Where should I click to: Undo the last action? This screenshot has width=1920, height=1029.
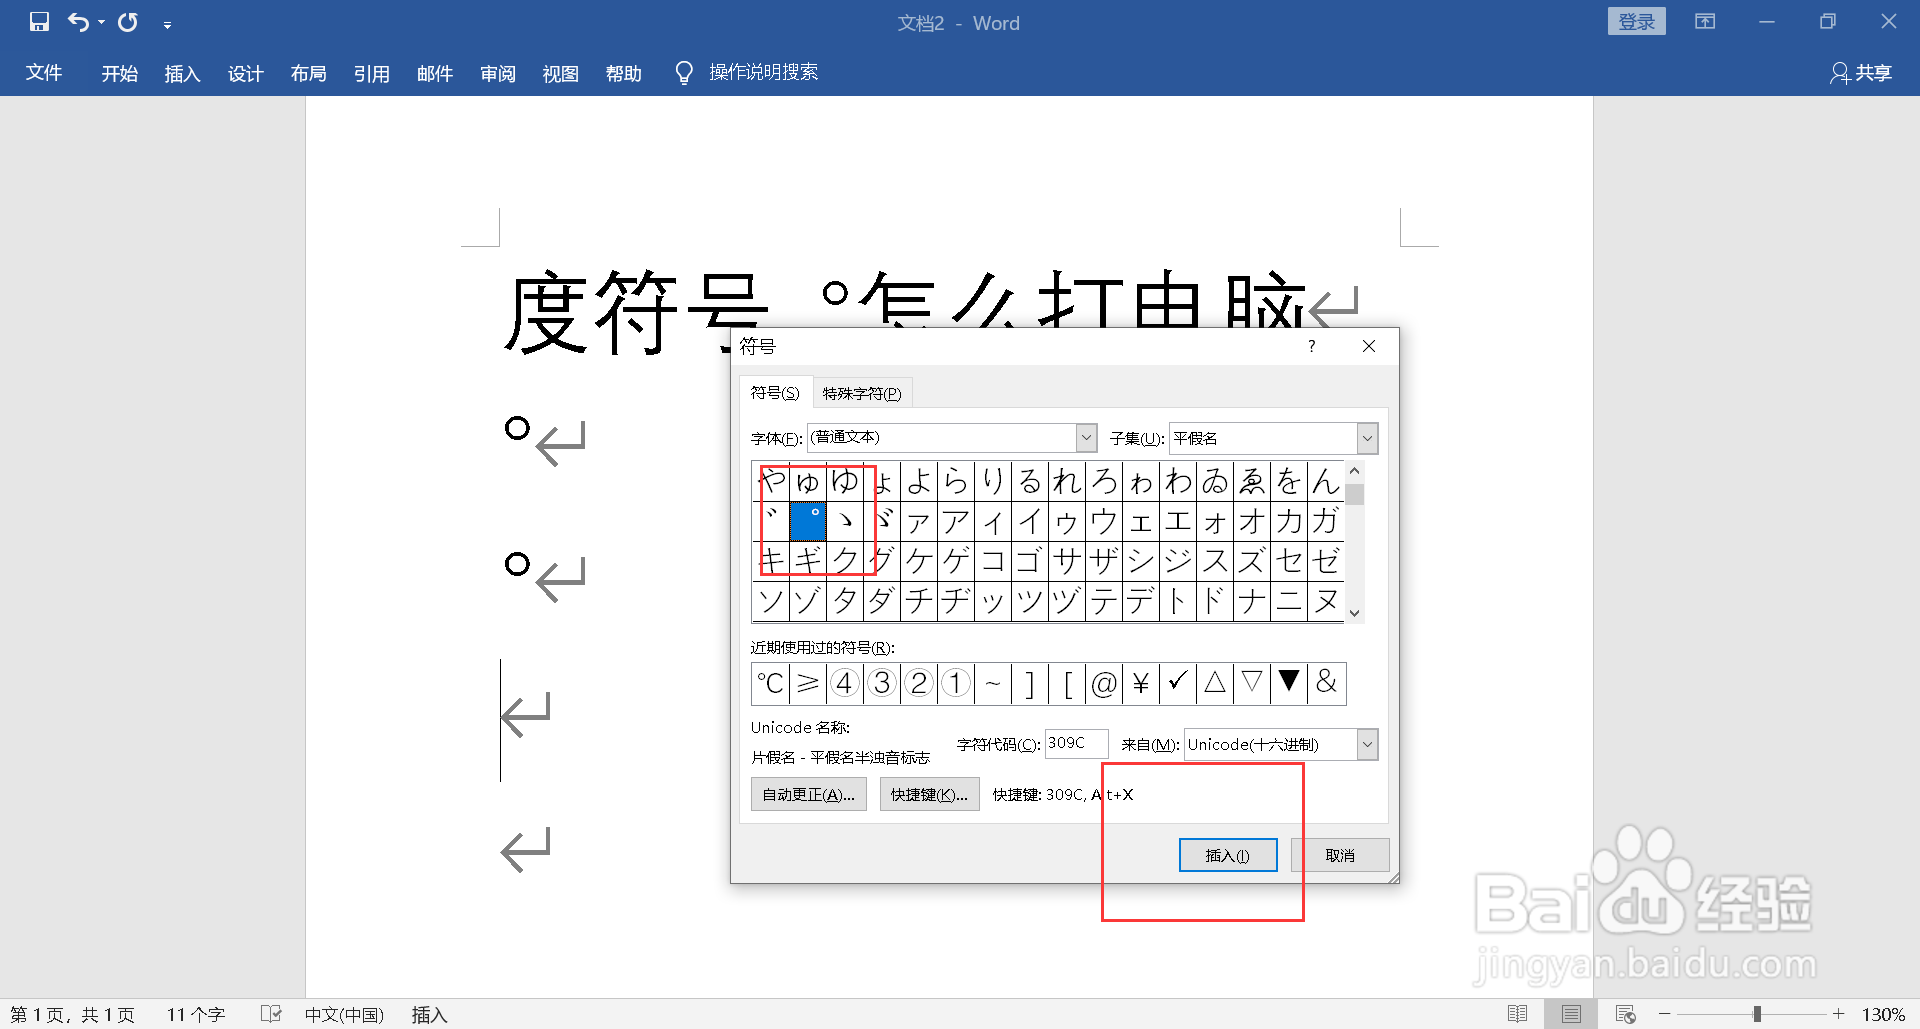pos(78,22)
